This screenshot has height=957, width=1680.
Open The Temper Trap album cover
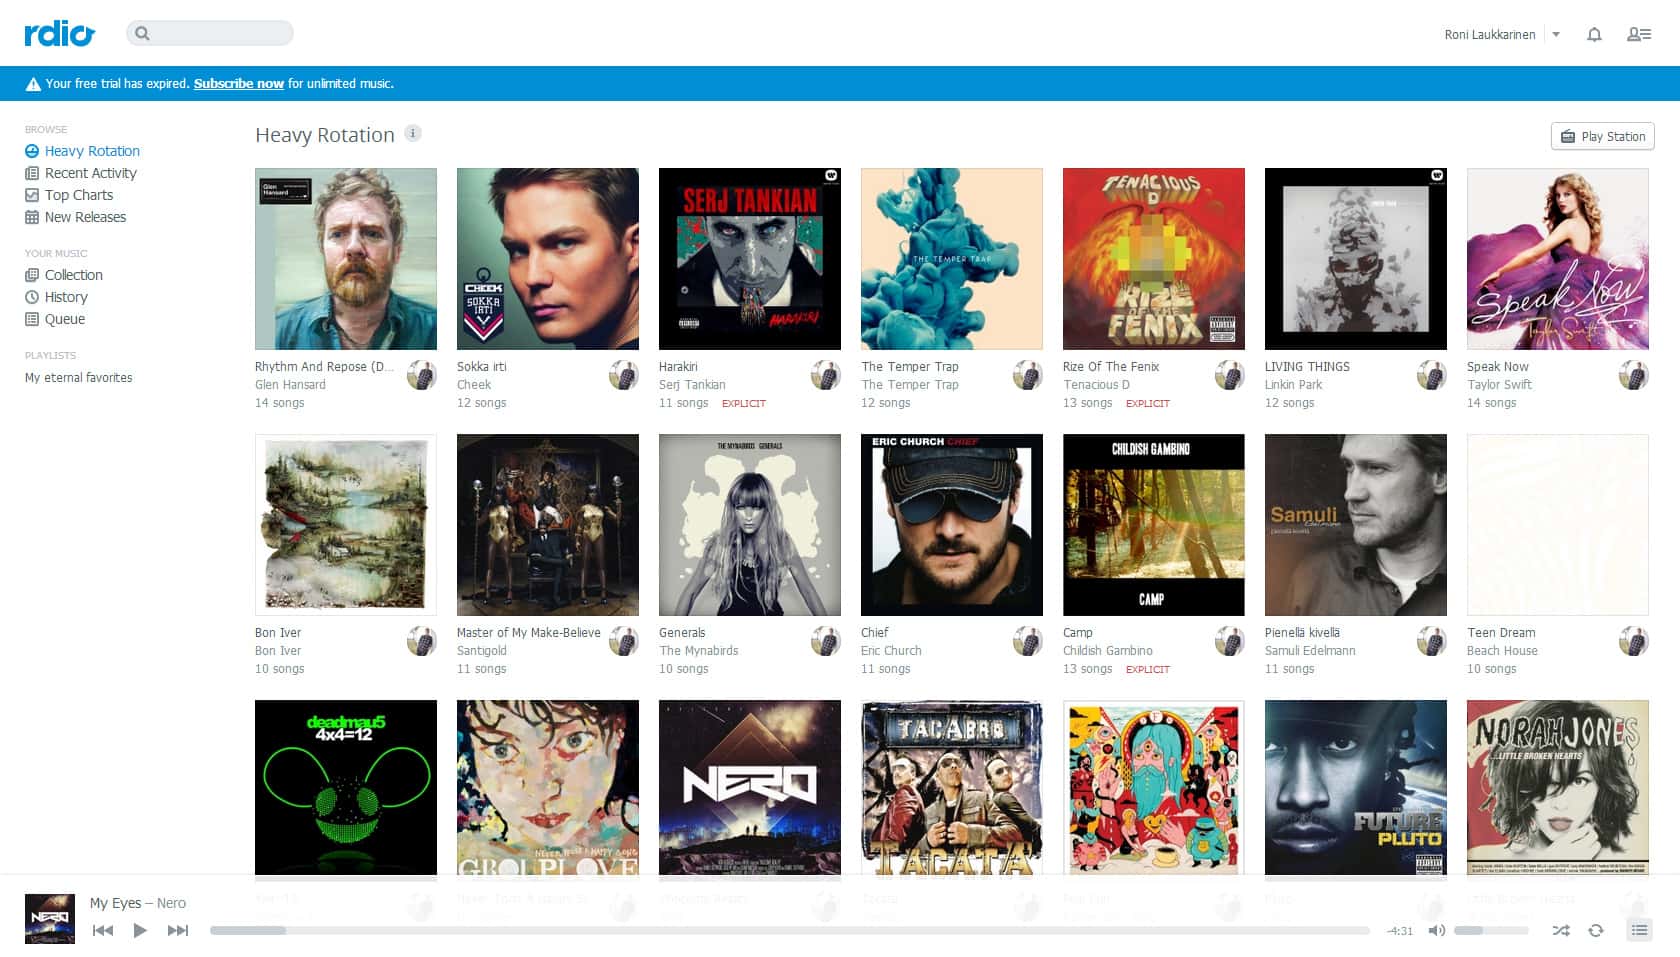tap(952, 259)
